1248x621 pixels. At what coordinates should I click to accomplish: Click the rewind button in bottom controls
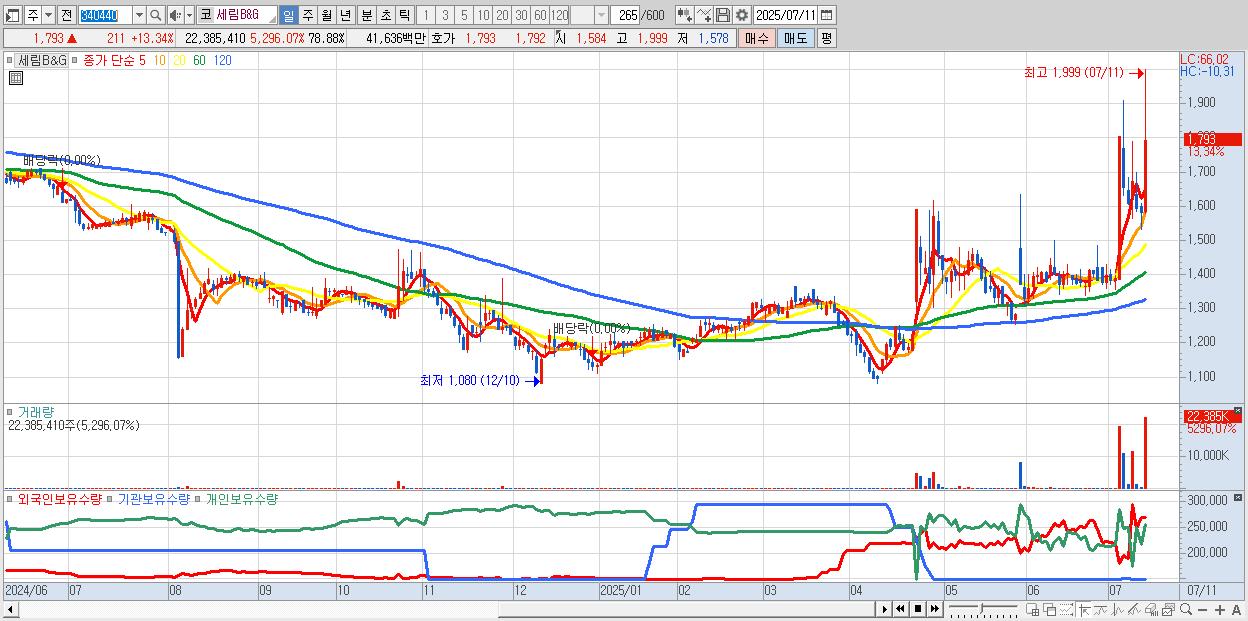click(900, 609)
